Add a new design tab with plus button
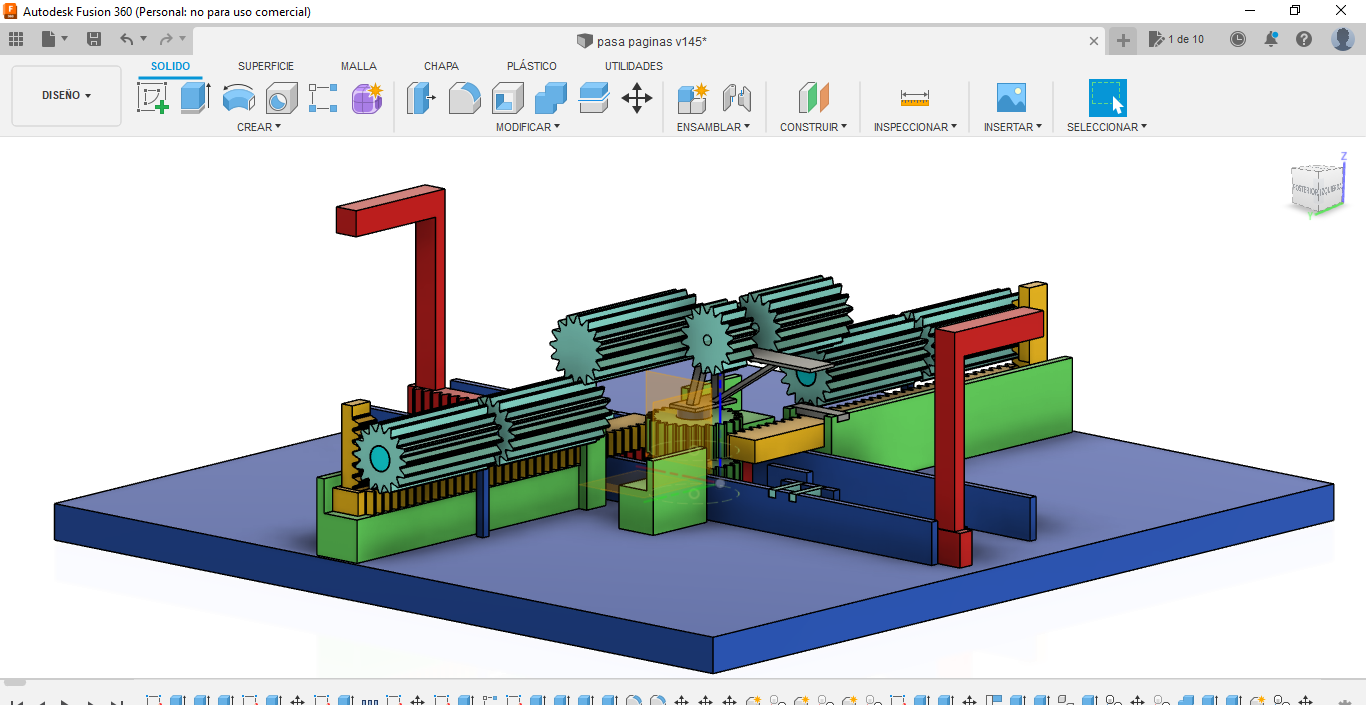 [x=1123, y=40]
